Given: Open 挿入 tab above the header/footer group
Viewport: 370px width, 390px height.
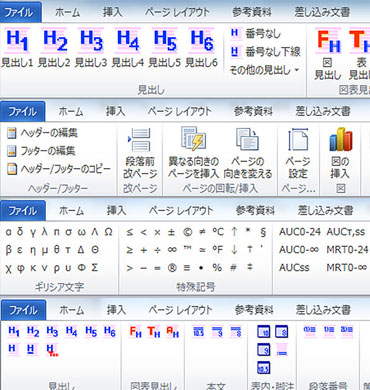Looking at the screenshot, I should [115, 111].
